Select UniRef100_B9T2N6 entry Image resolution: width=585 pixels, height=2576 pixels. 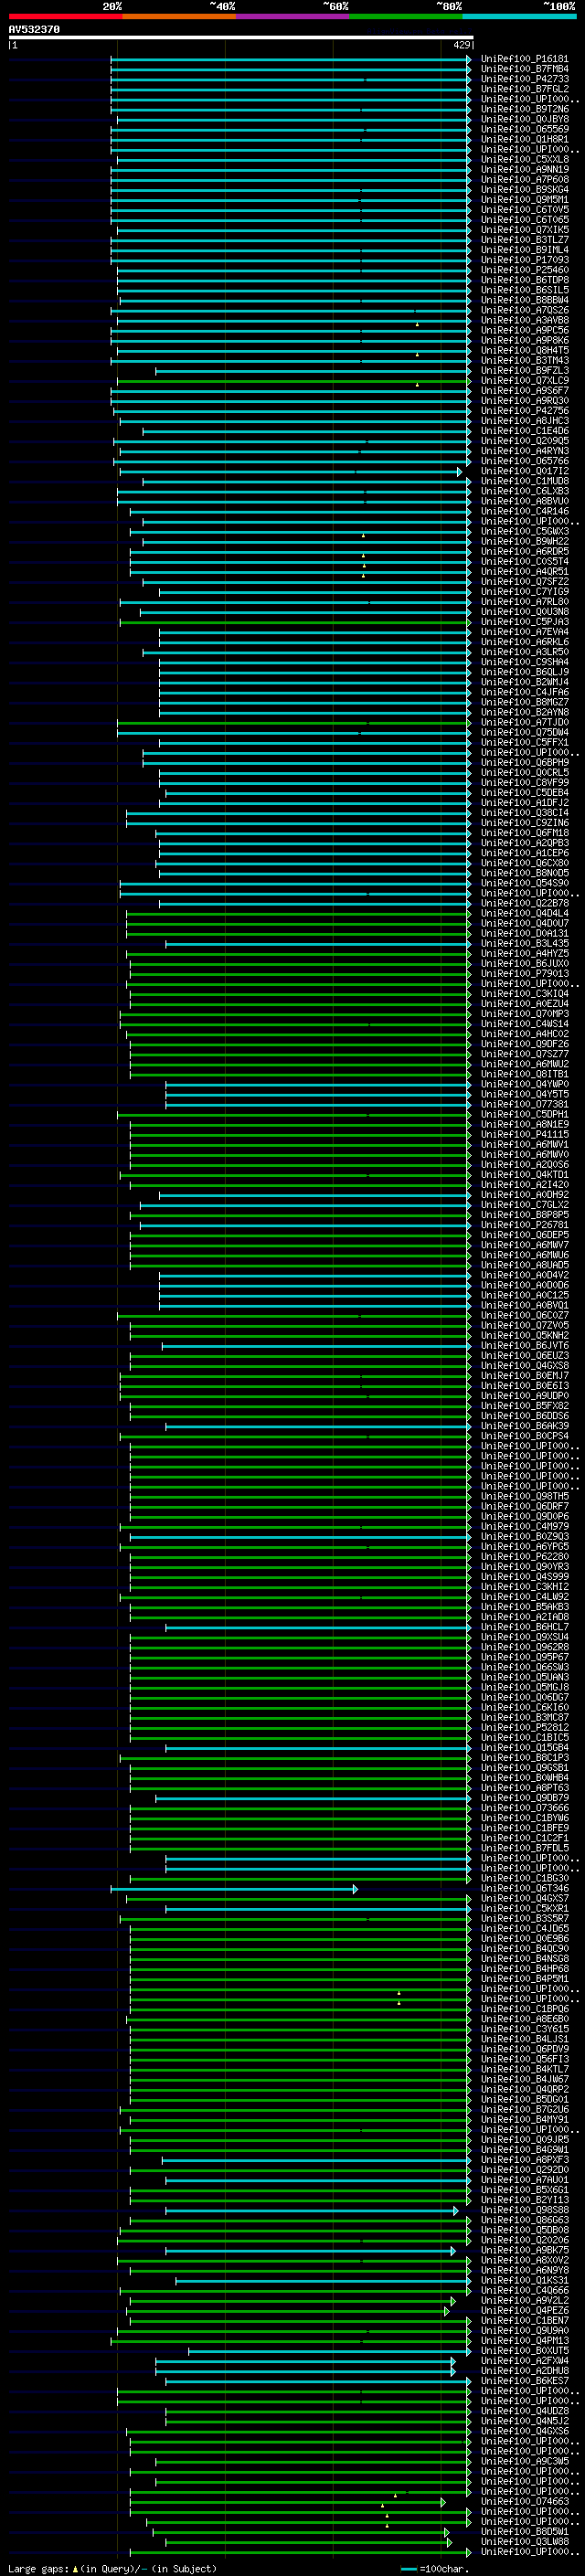(x=524, y=109)
